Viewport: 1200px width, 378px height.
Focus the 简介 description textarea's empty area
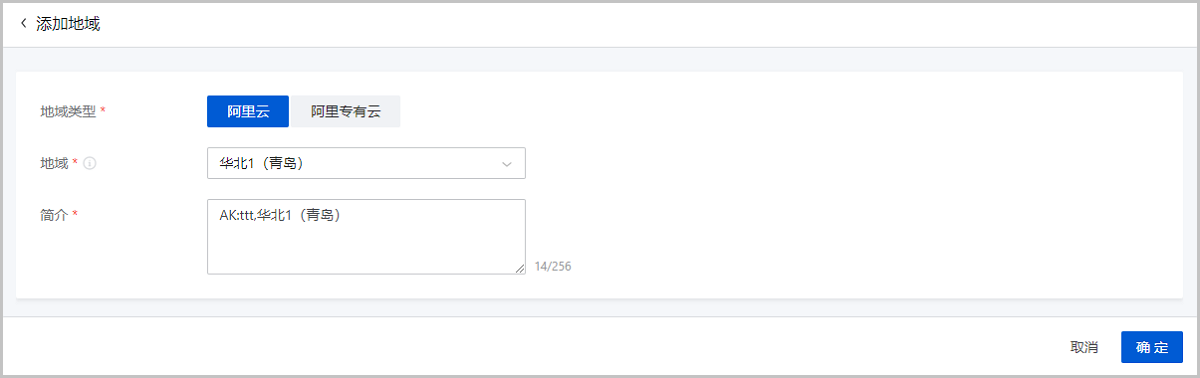point(366,250)
